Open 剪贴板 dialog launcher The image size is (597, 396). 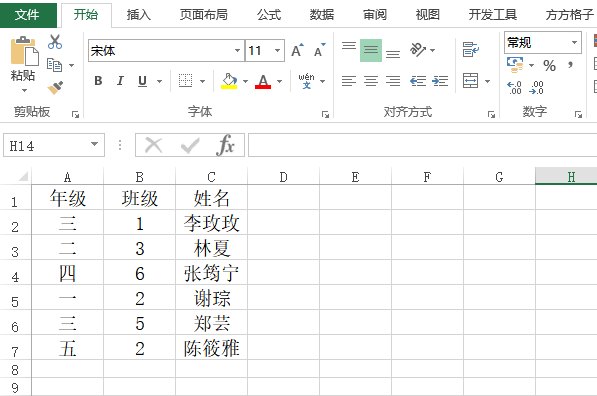coord(75,114)
